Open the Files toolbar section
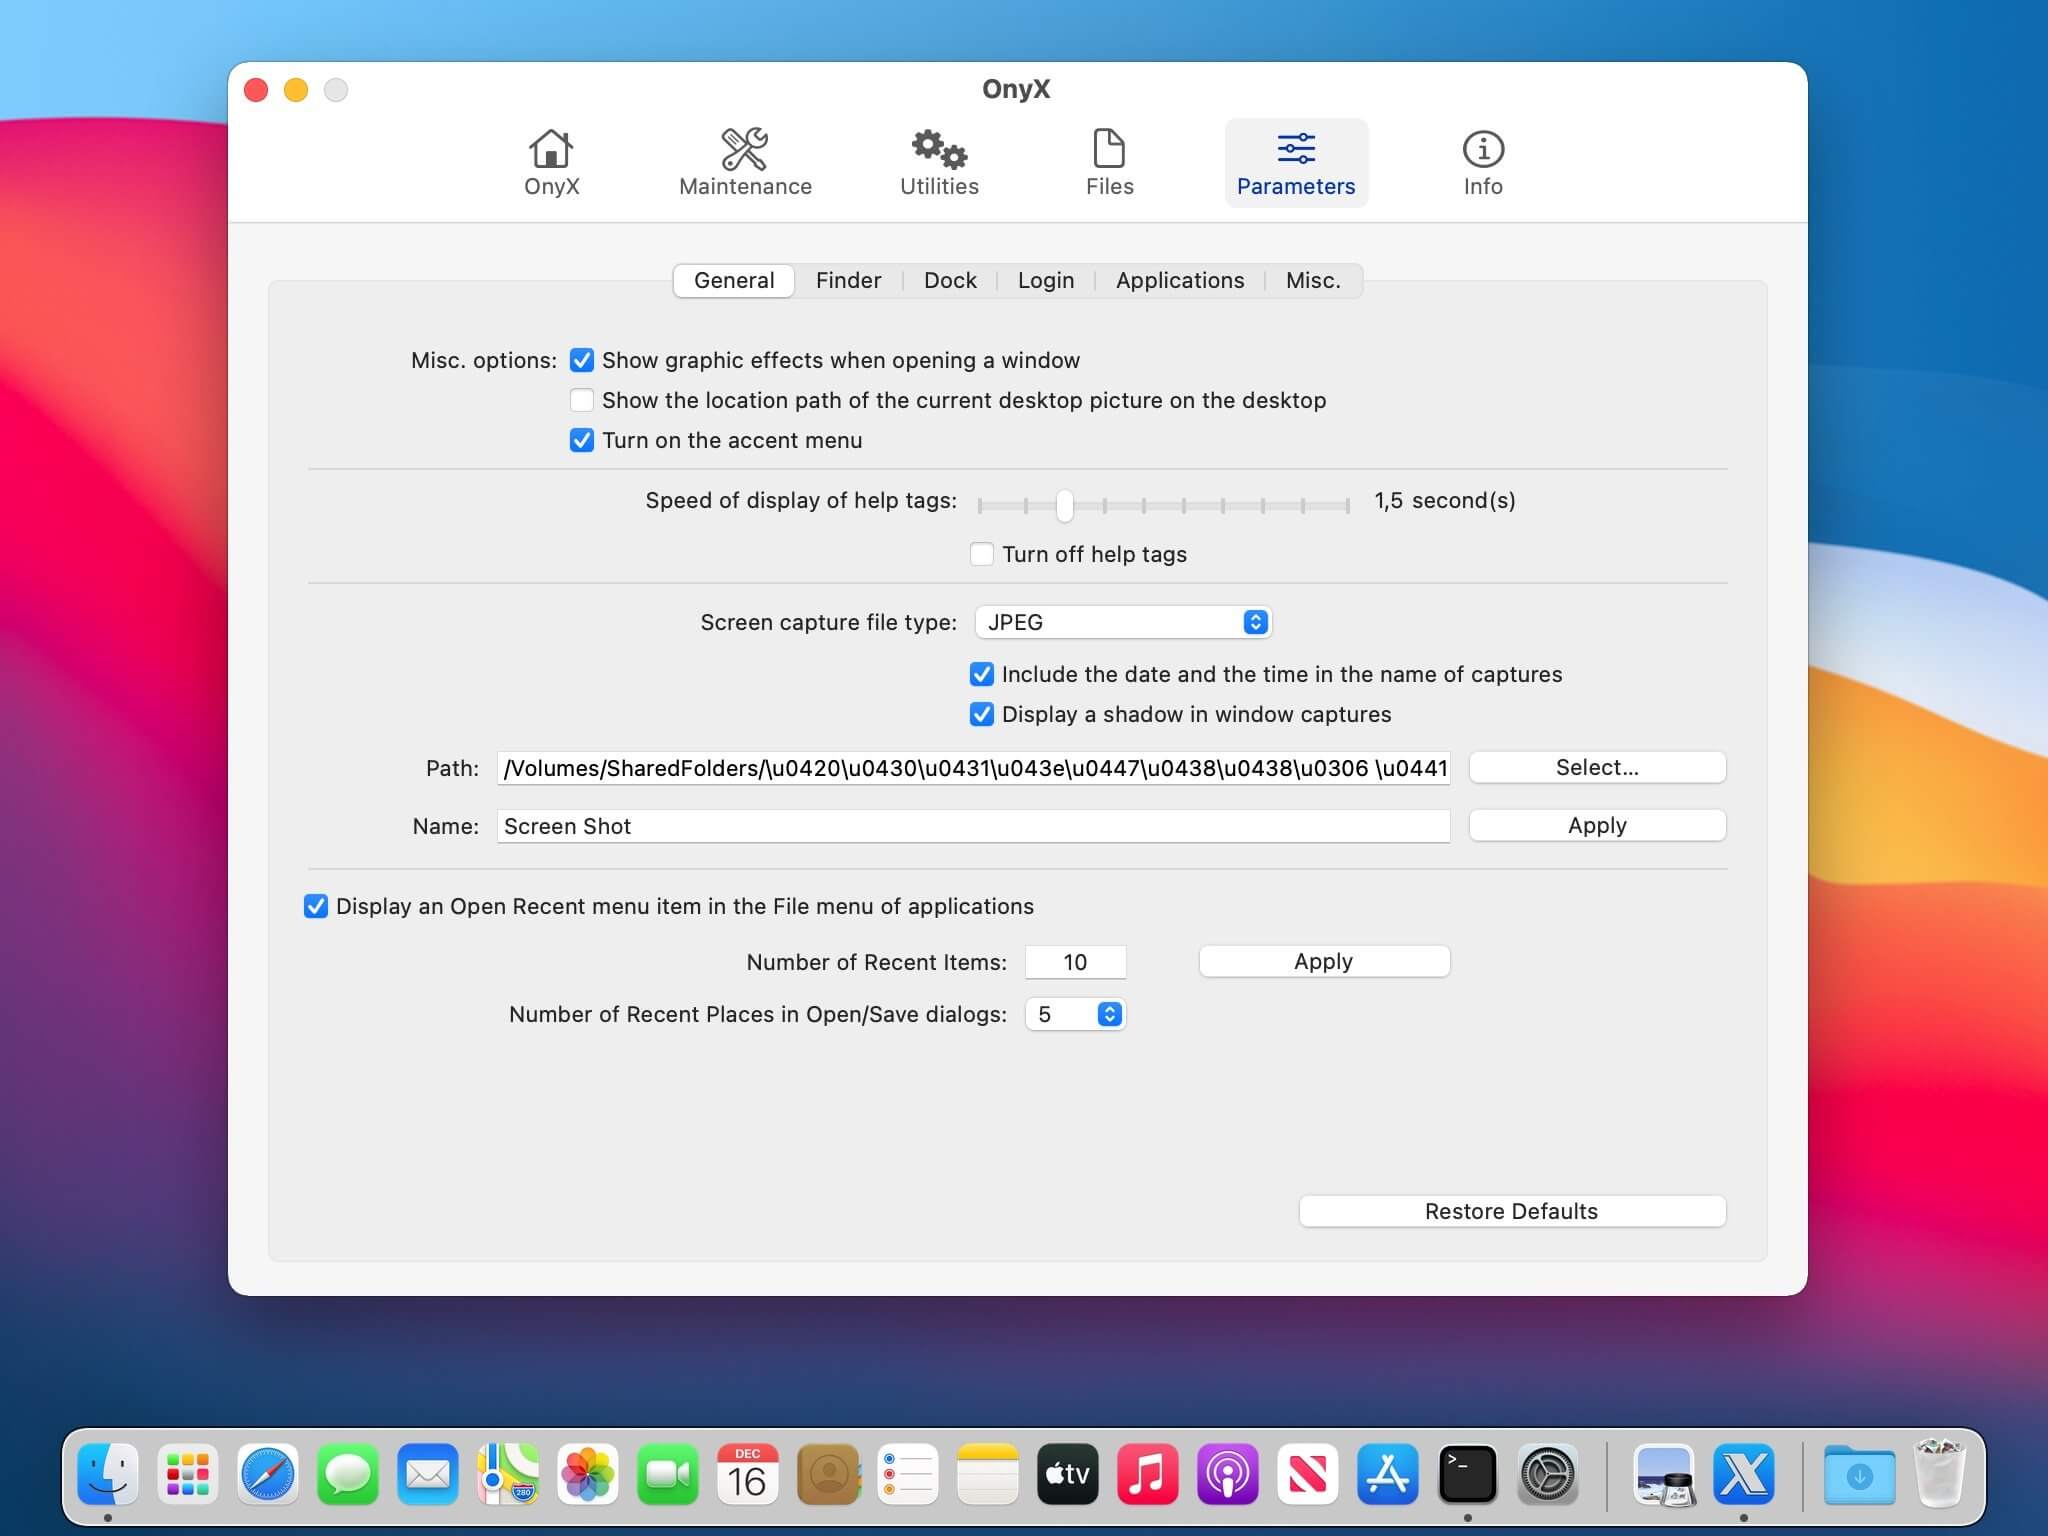2048x1536 pixels. 1109,162
